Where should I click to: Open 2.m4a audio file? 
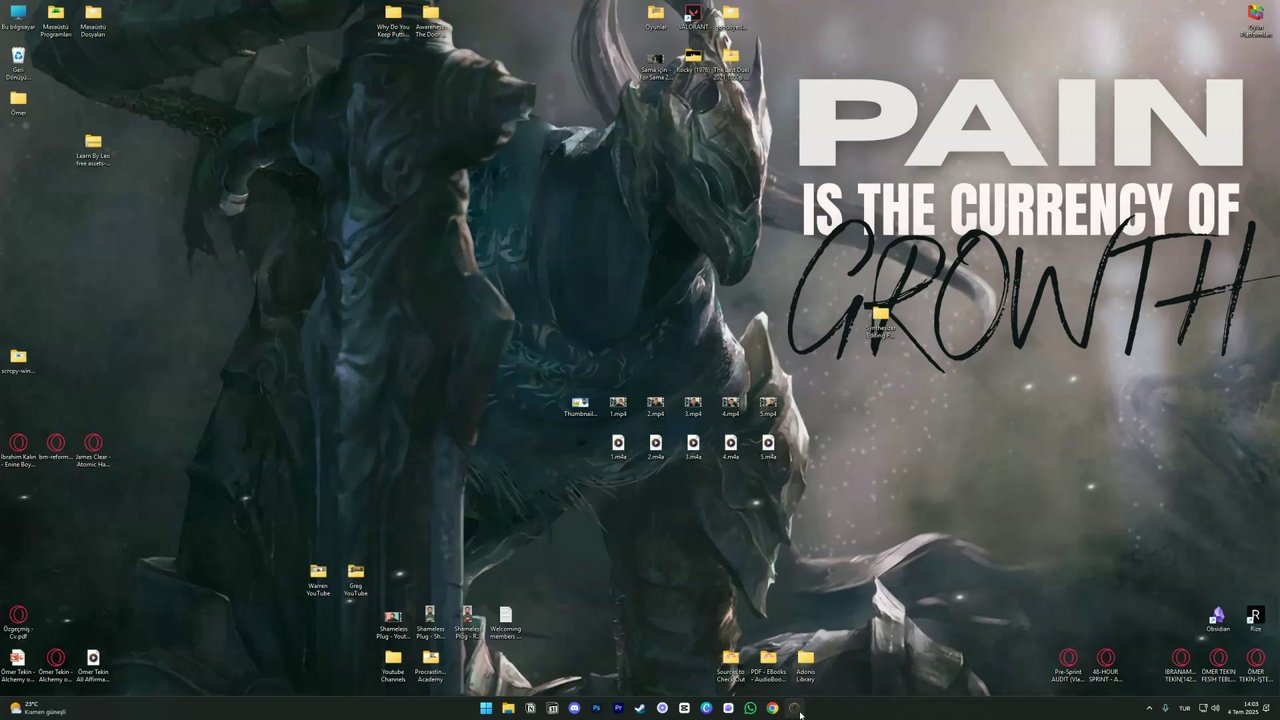tap(656, 447)
